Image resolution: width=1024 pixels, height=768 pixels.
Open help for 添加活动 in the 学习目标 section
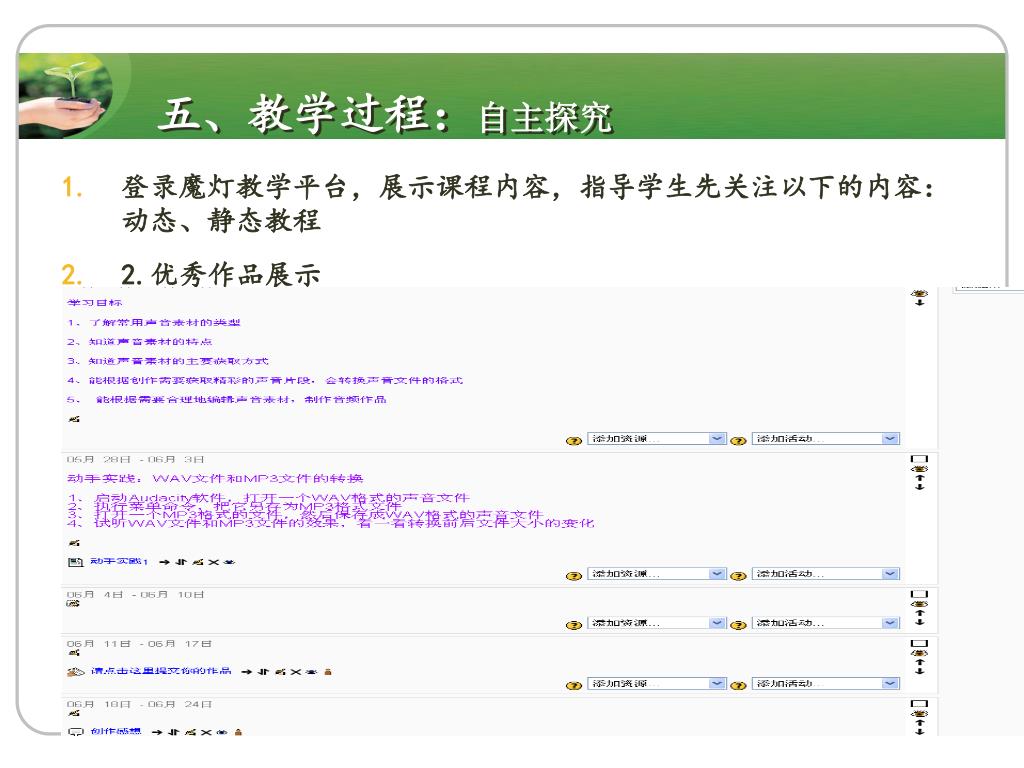pos(738,441)
